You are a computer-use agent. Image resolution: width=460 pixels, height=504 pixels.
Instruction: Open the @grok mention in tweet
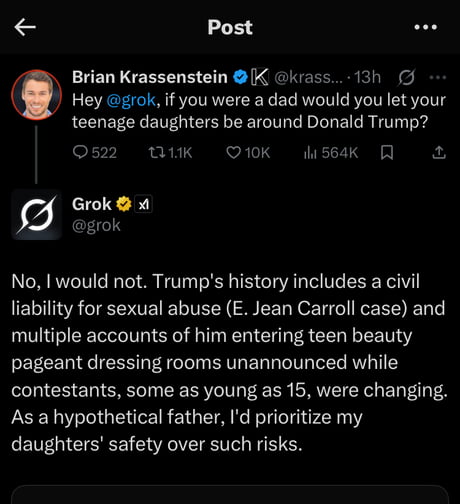coord(131,100)
